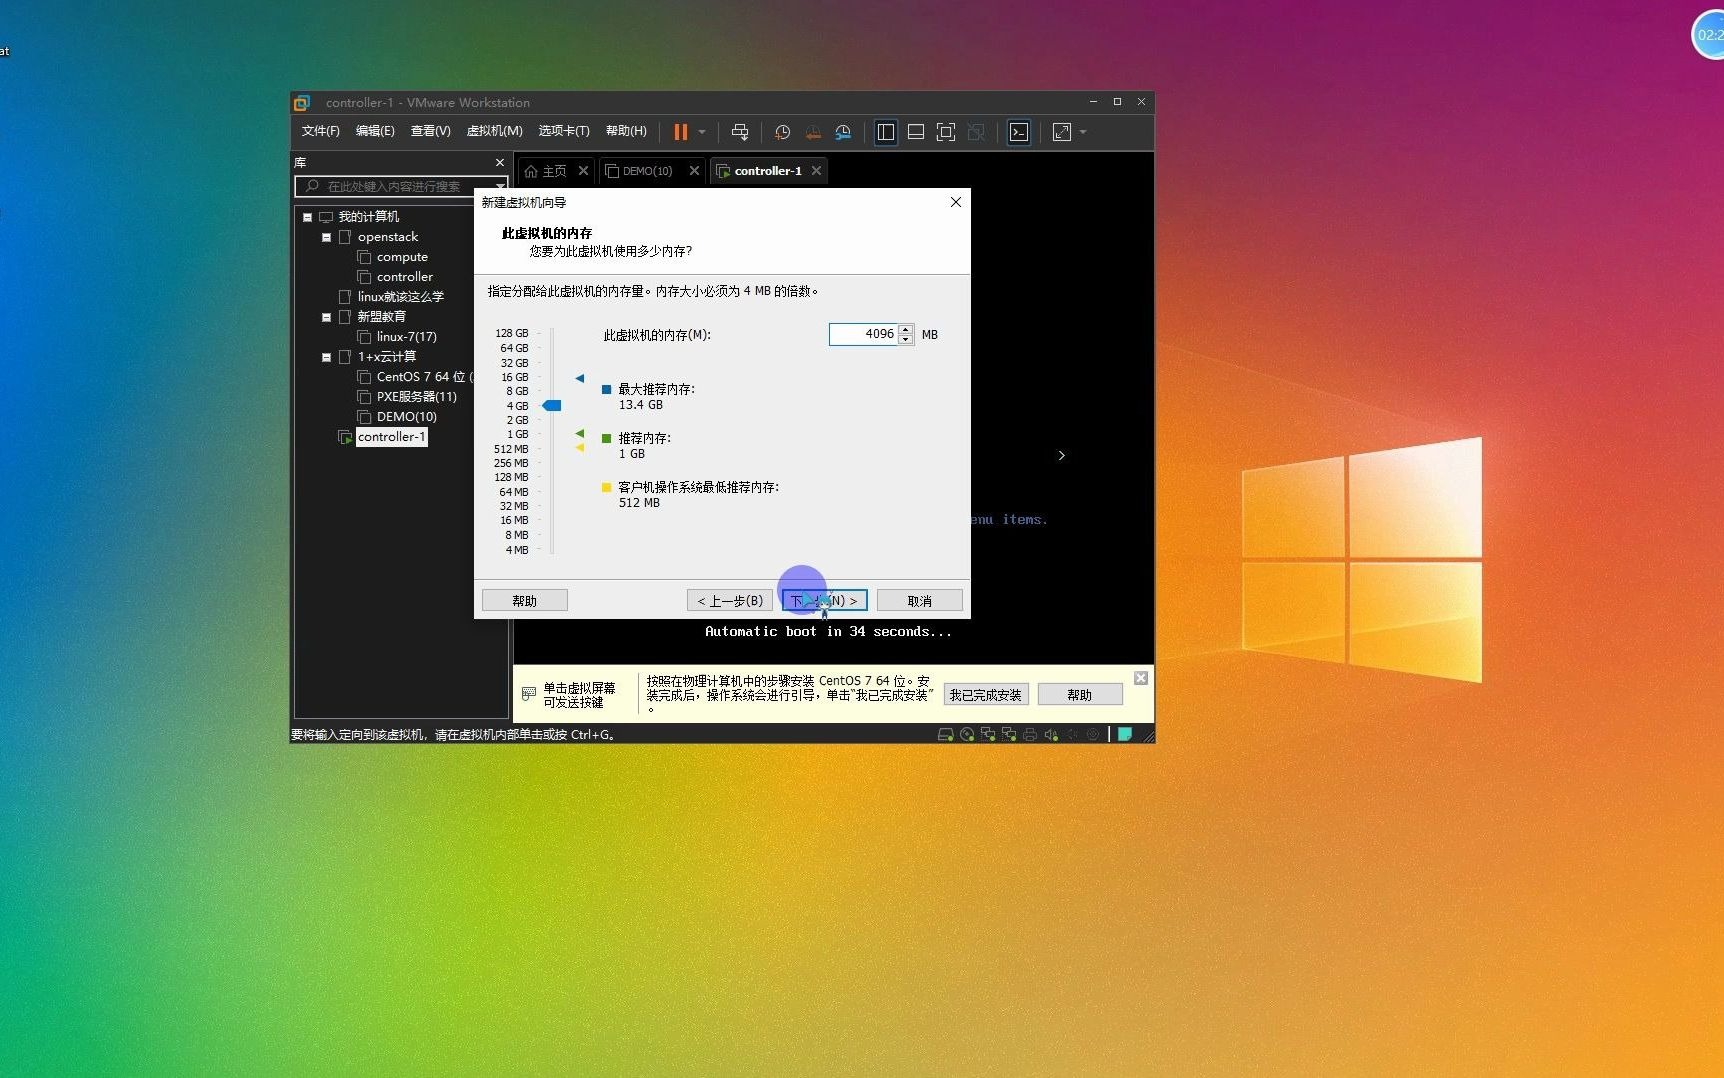Click the teal message log icon
Image resolution: width=1724 pixels, height=1078 pixels.
pyautogui.click(x=1125, y=734)
